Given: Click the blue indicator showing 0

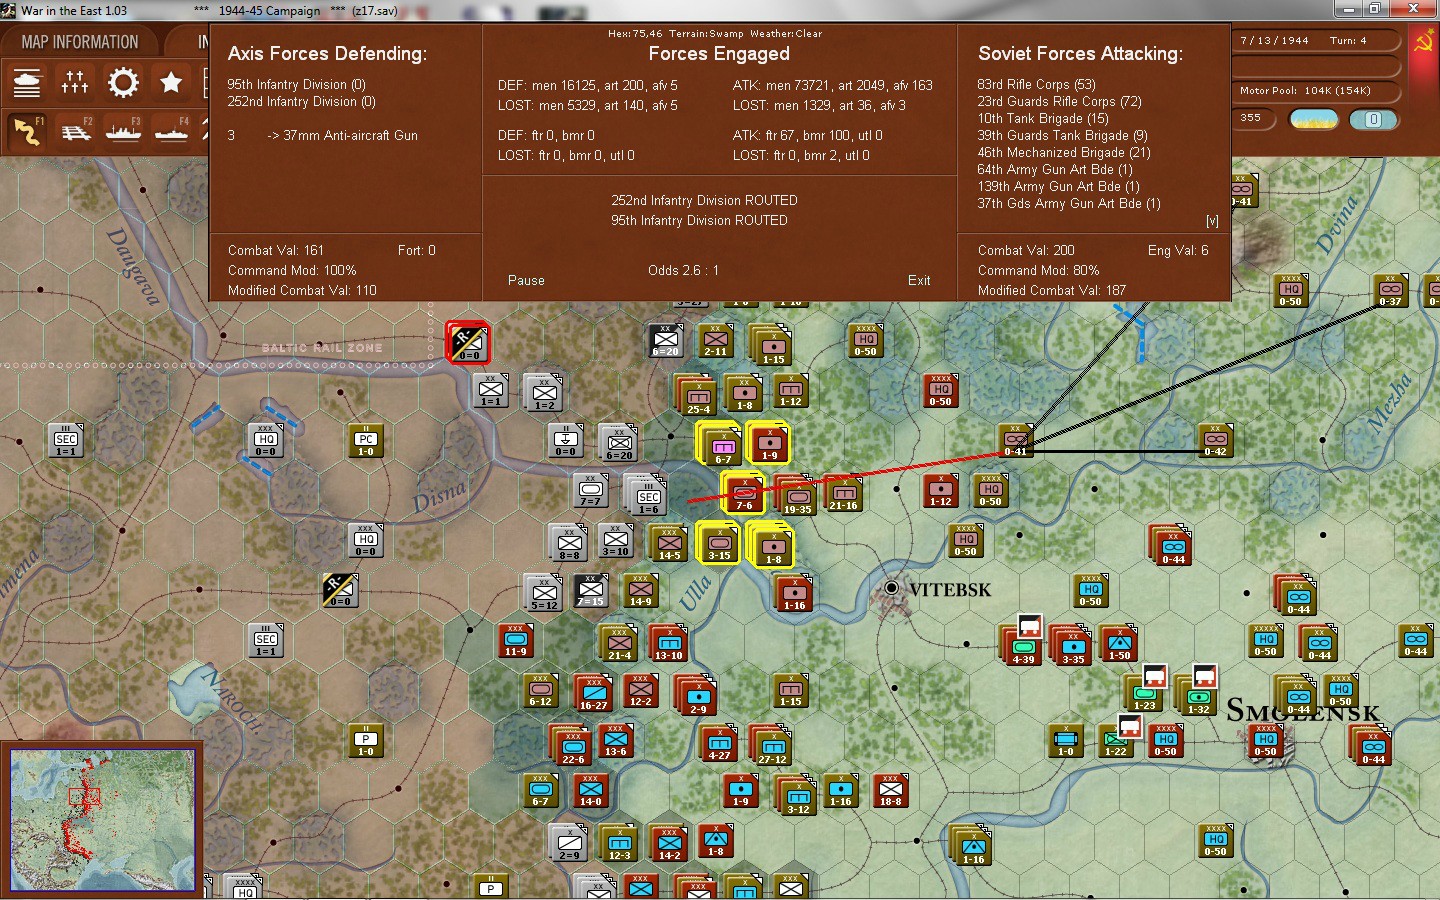Looking at the screenshot, I should 1373,119.
